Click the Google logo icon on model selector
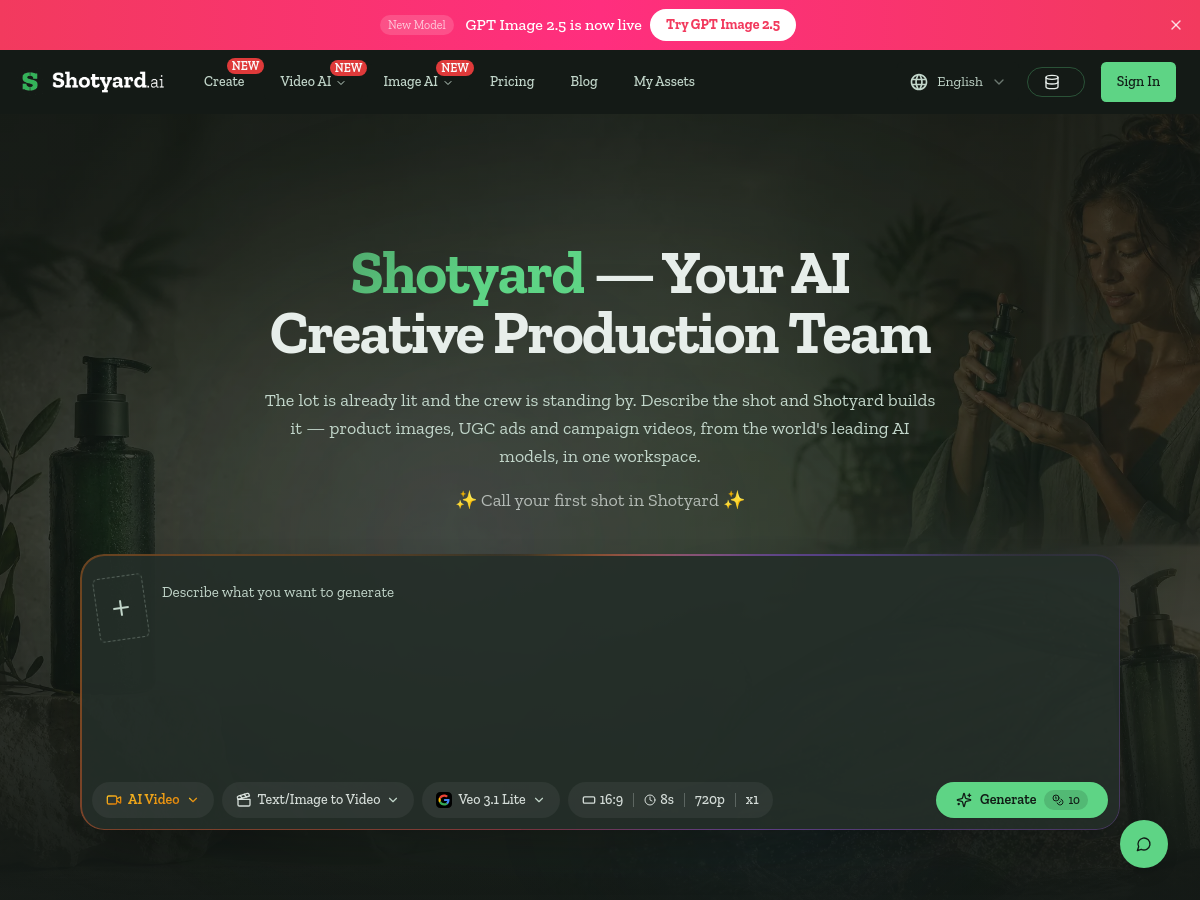Viewport: 1200px width, 900px height. 444,800
